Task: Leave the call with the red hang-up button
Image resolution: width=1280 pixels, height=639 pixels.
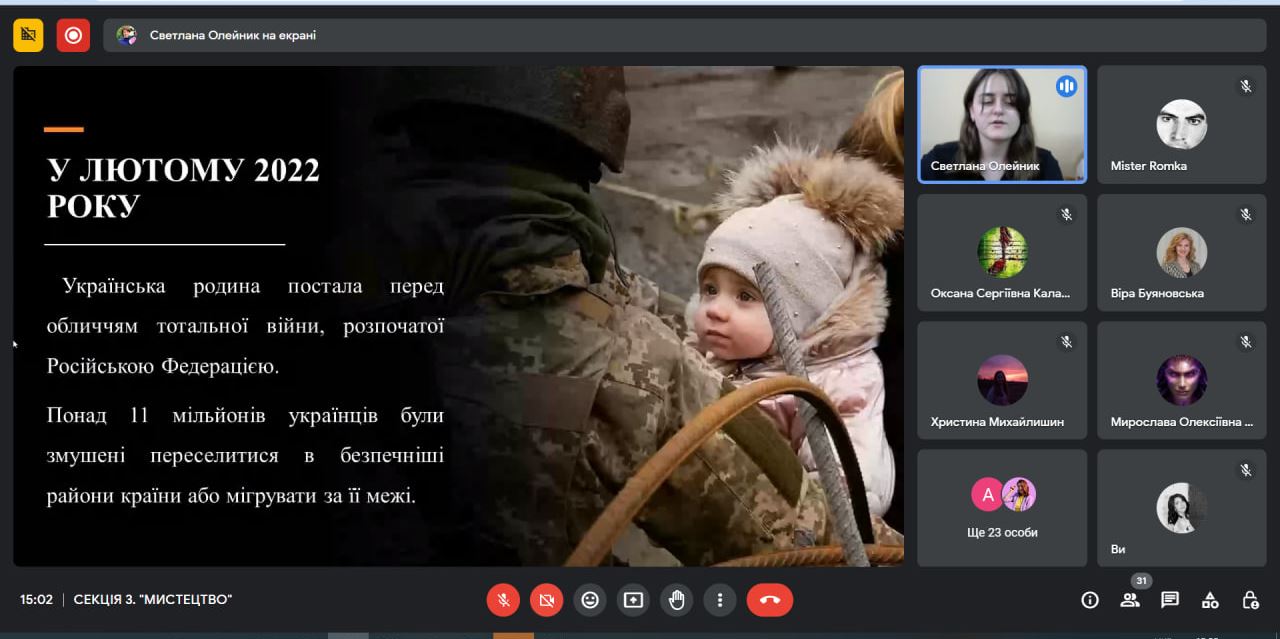Action: click(769, 600)
